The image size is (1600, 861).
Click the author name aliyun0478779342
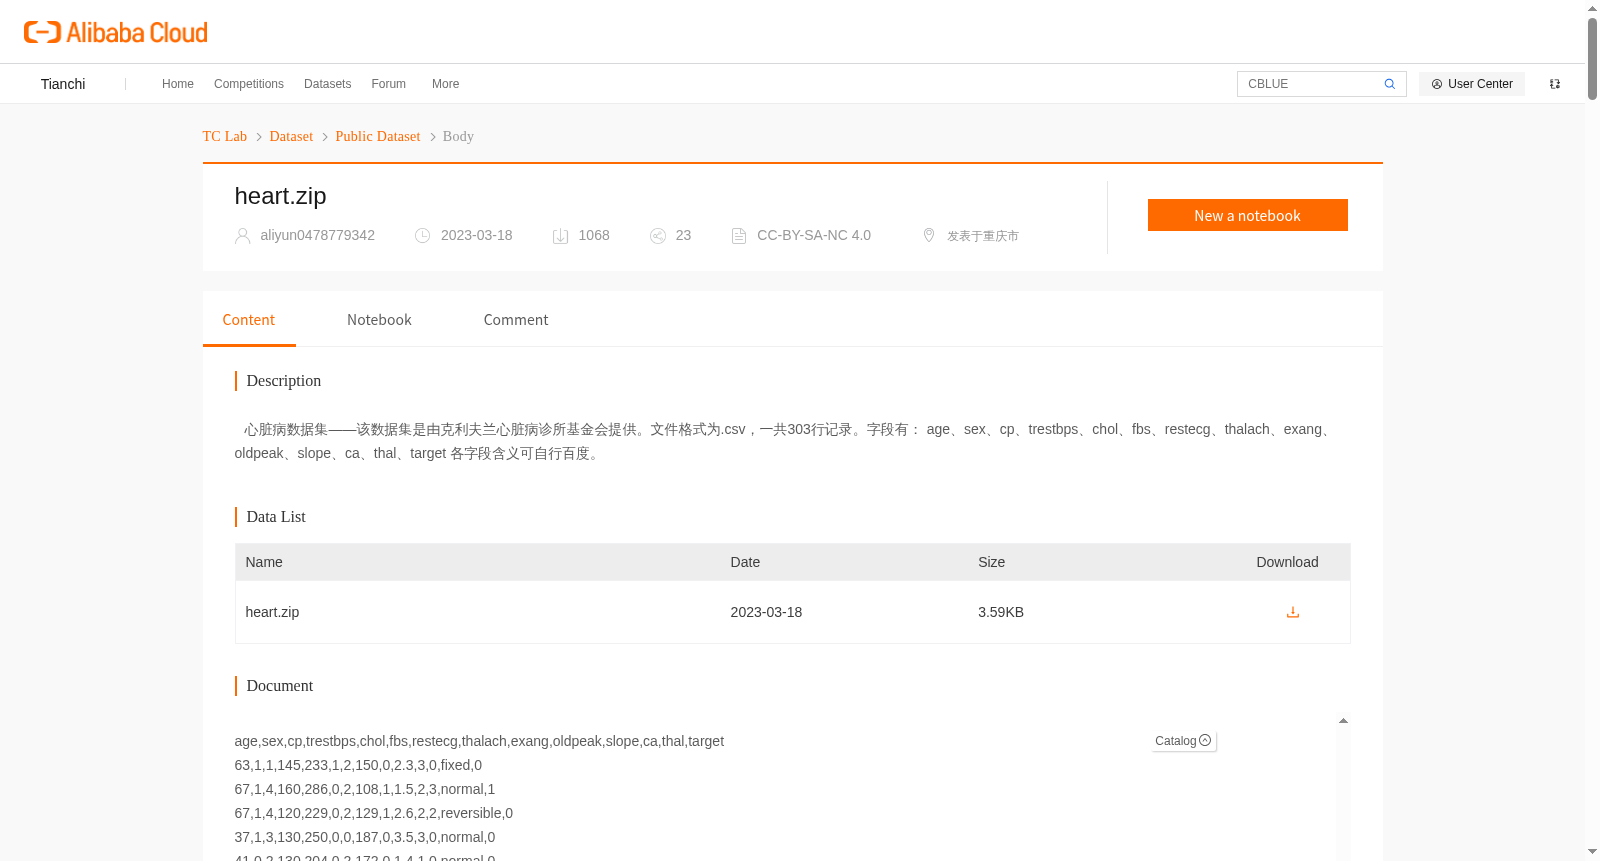click(318, 235)
